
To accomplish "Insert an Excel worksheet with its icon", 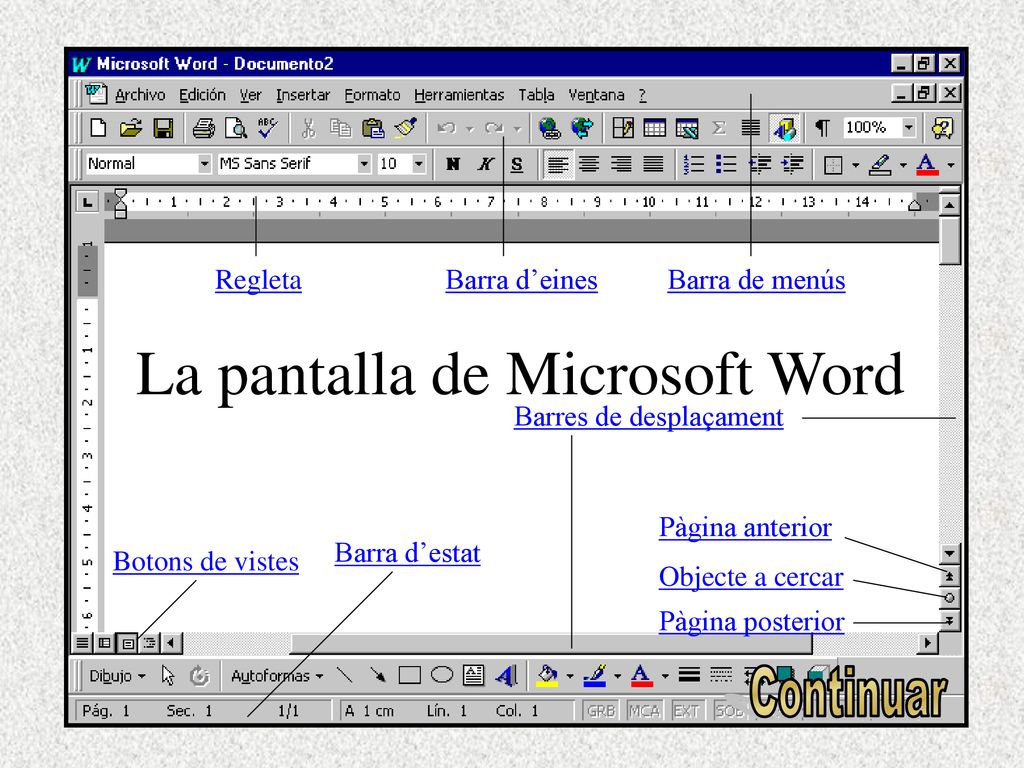I will (x=687, y=128).
